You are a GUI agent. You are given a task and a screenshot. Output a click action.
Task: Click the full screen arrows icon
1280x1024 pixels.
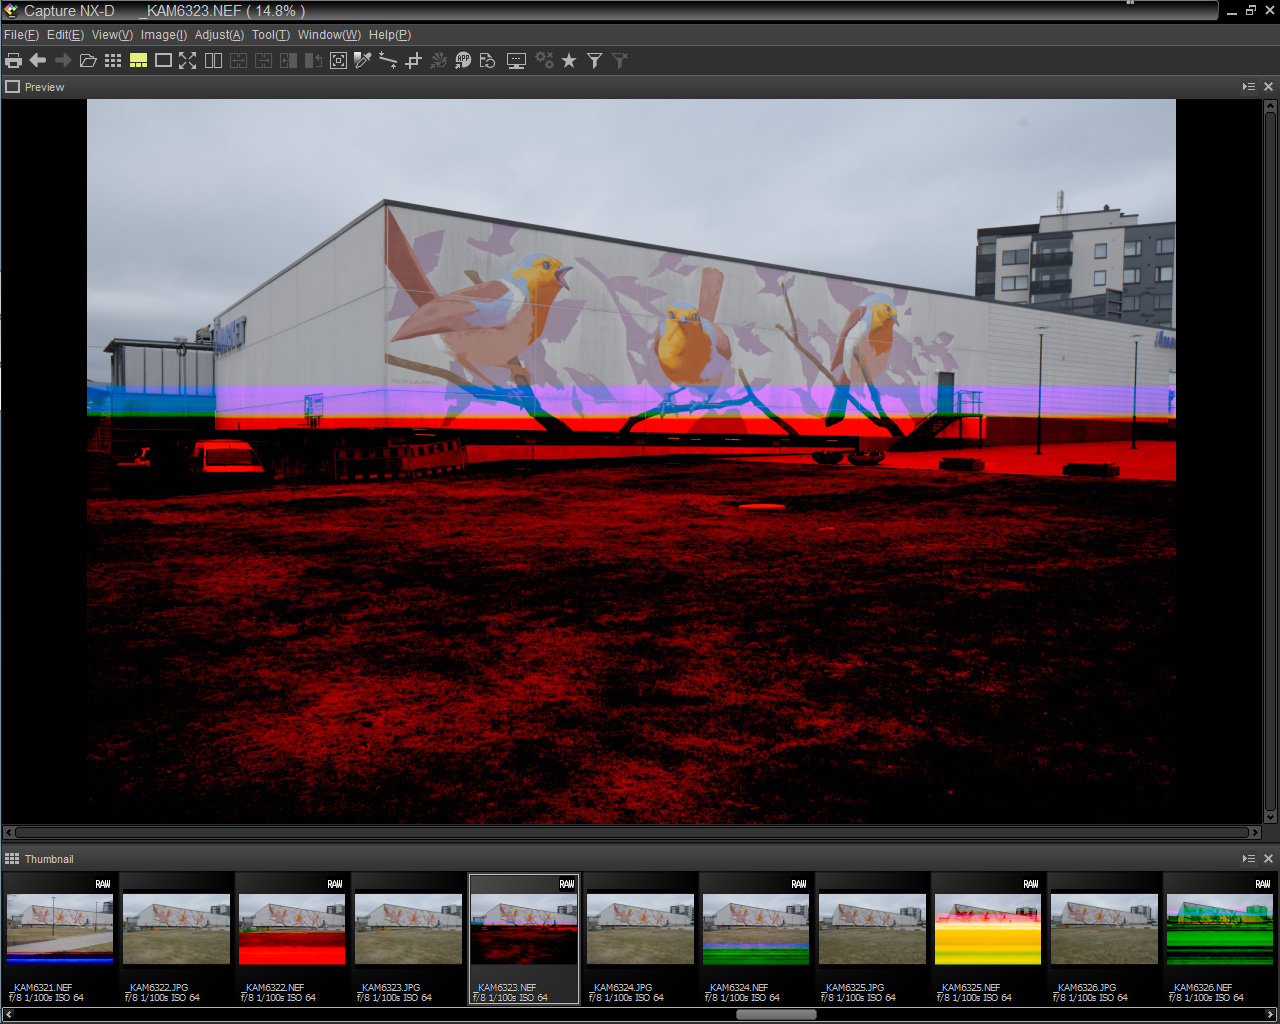(188, 61)
